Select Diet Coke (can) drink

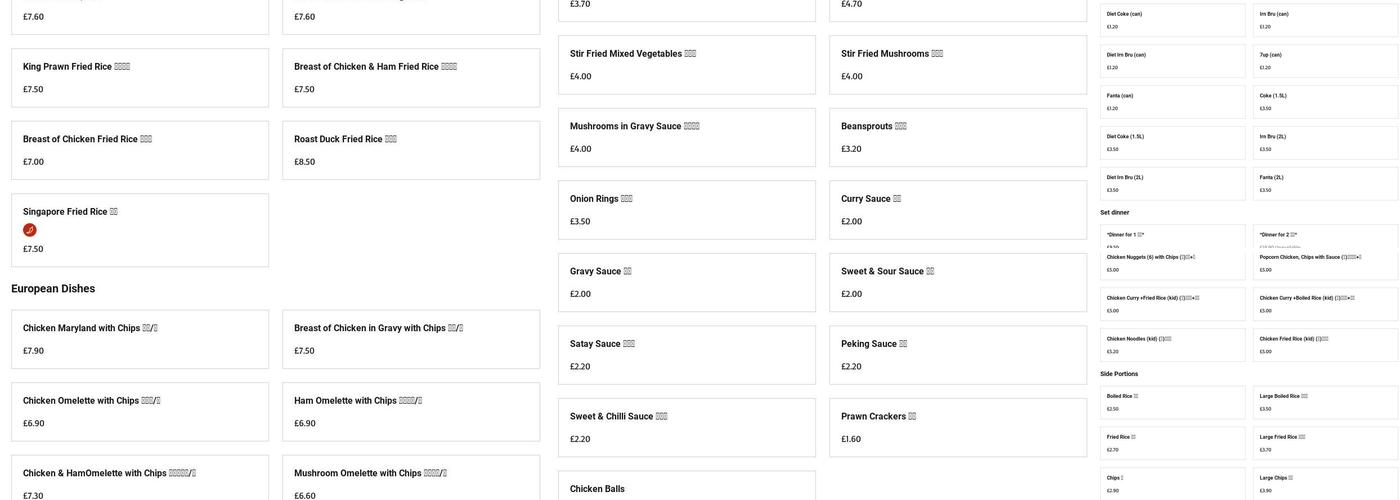[1172, 20]
